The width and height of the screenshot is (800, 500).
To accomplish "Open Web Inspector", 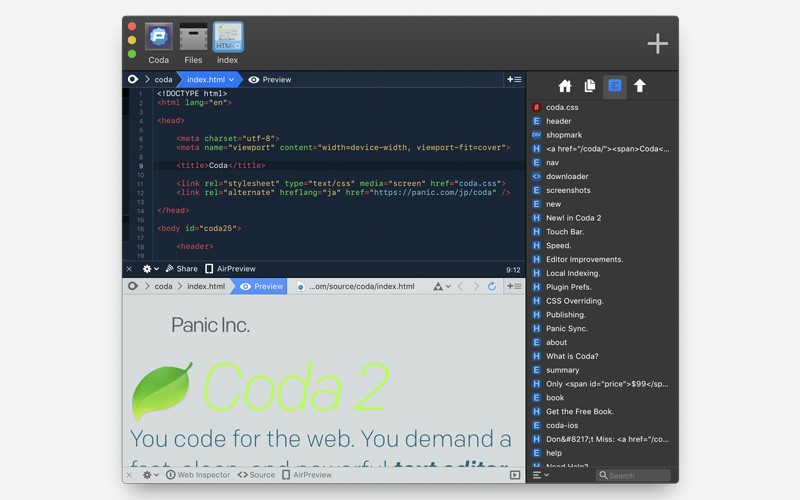I will tap(198, 475).
